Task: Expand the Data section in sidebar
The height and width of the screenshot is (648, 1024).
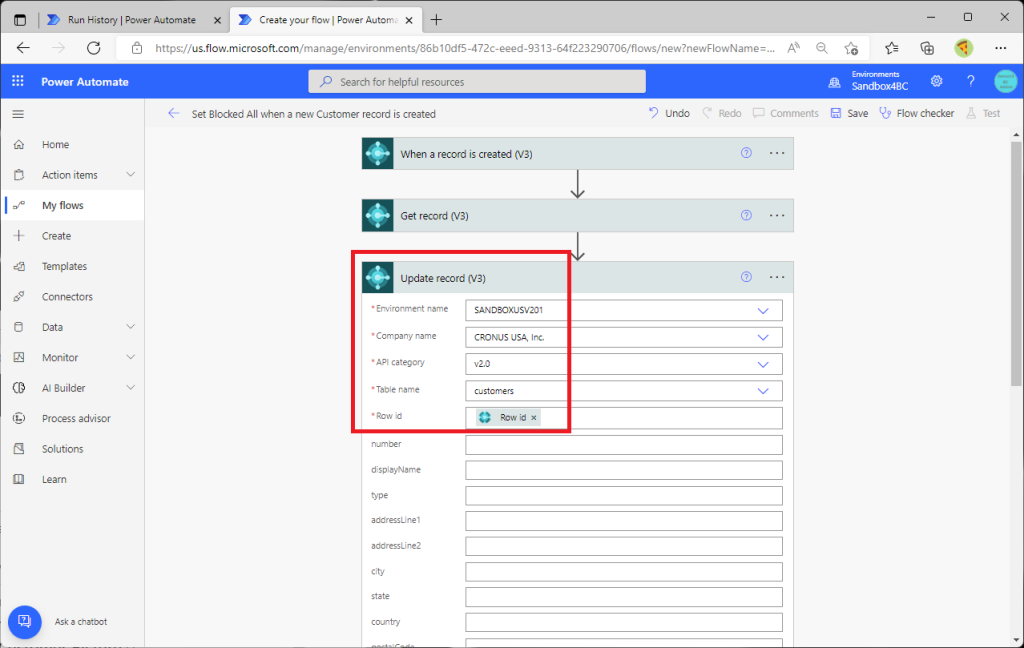Action: point(131,327)
